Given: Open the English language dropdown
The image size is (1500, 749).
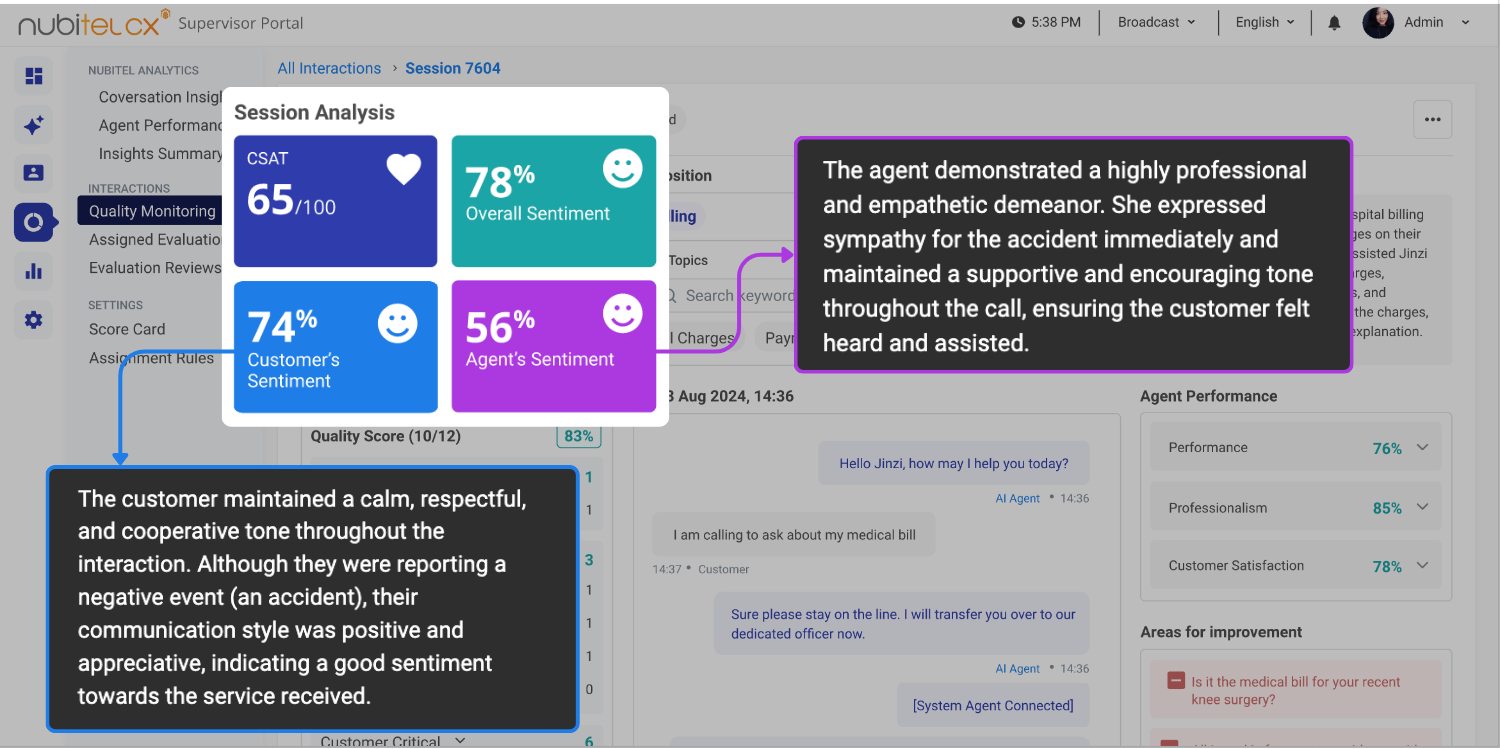Looking at the screenshot, I should coord(1264,22).
